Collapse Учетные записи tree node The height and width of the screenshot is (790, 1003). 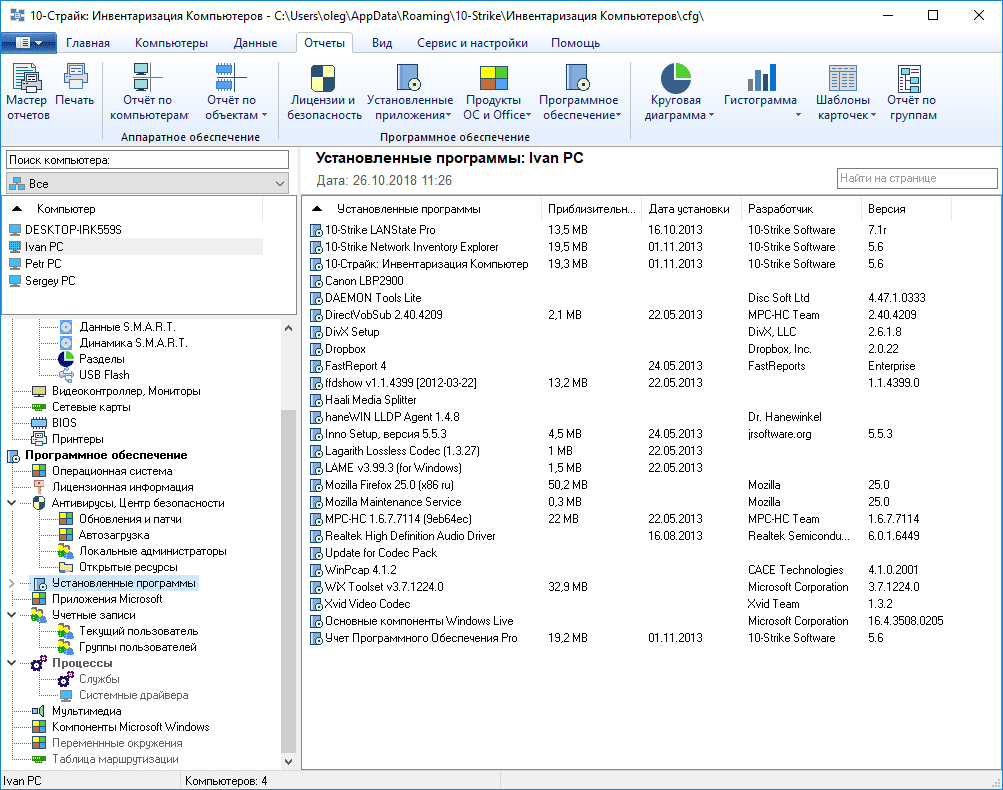pyautogui.click(x=12, y=615)
